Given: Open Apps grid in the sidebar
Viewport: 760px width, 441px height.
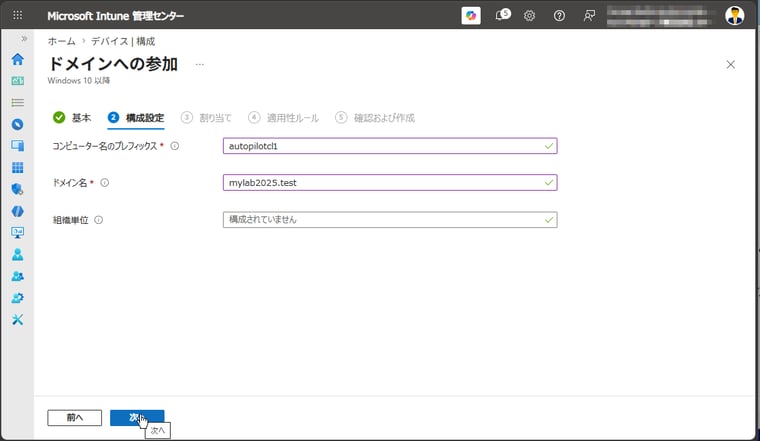Looking at the screenshot, I should click(17, 168).
